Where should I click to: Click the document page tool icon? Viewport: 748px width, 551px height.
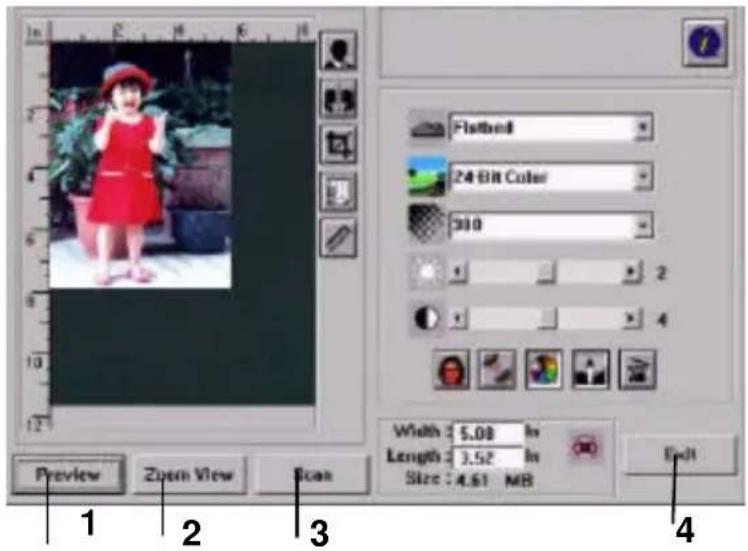click(338, 191)
